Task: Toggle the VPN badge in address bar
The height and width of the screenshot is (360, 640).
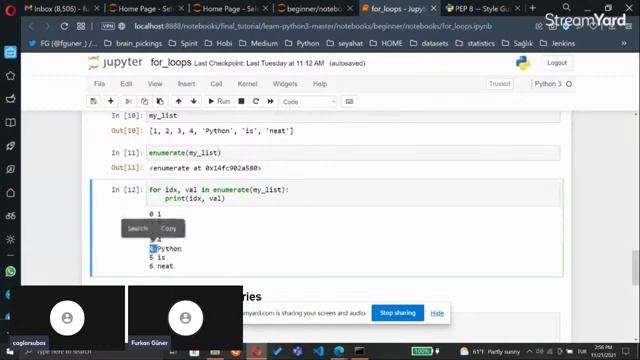Action: coord(108,27)
